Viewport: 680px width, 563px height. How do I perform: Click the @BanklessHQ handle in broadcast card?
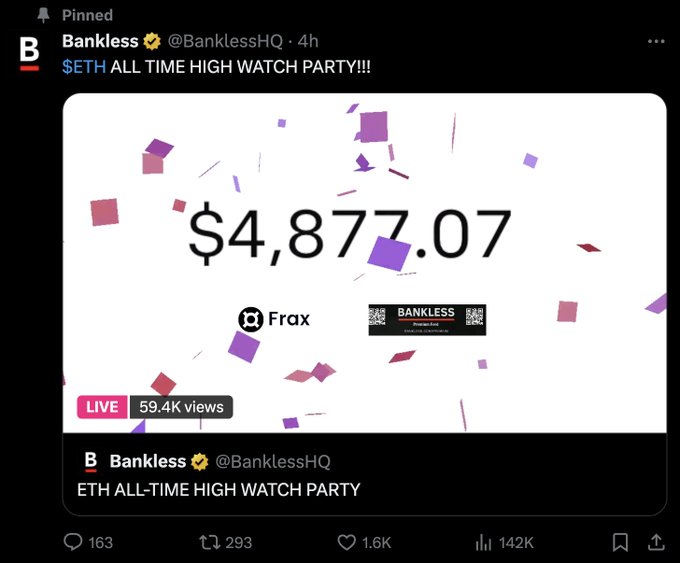click(x=273, y=462)
